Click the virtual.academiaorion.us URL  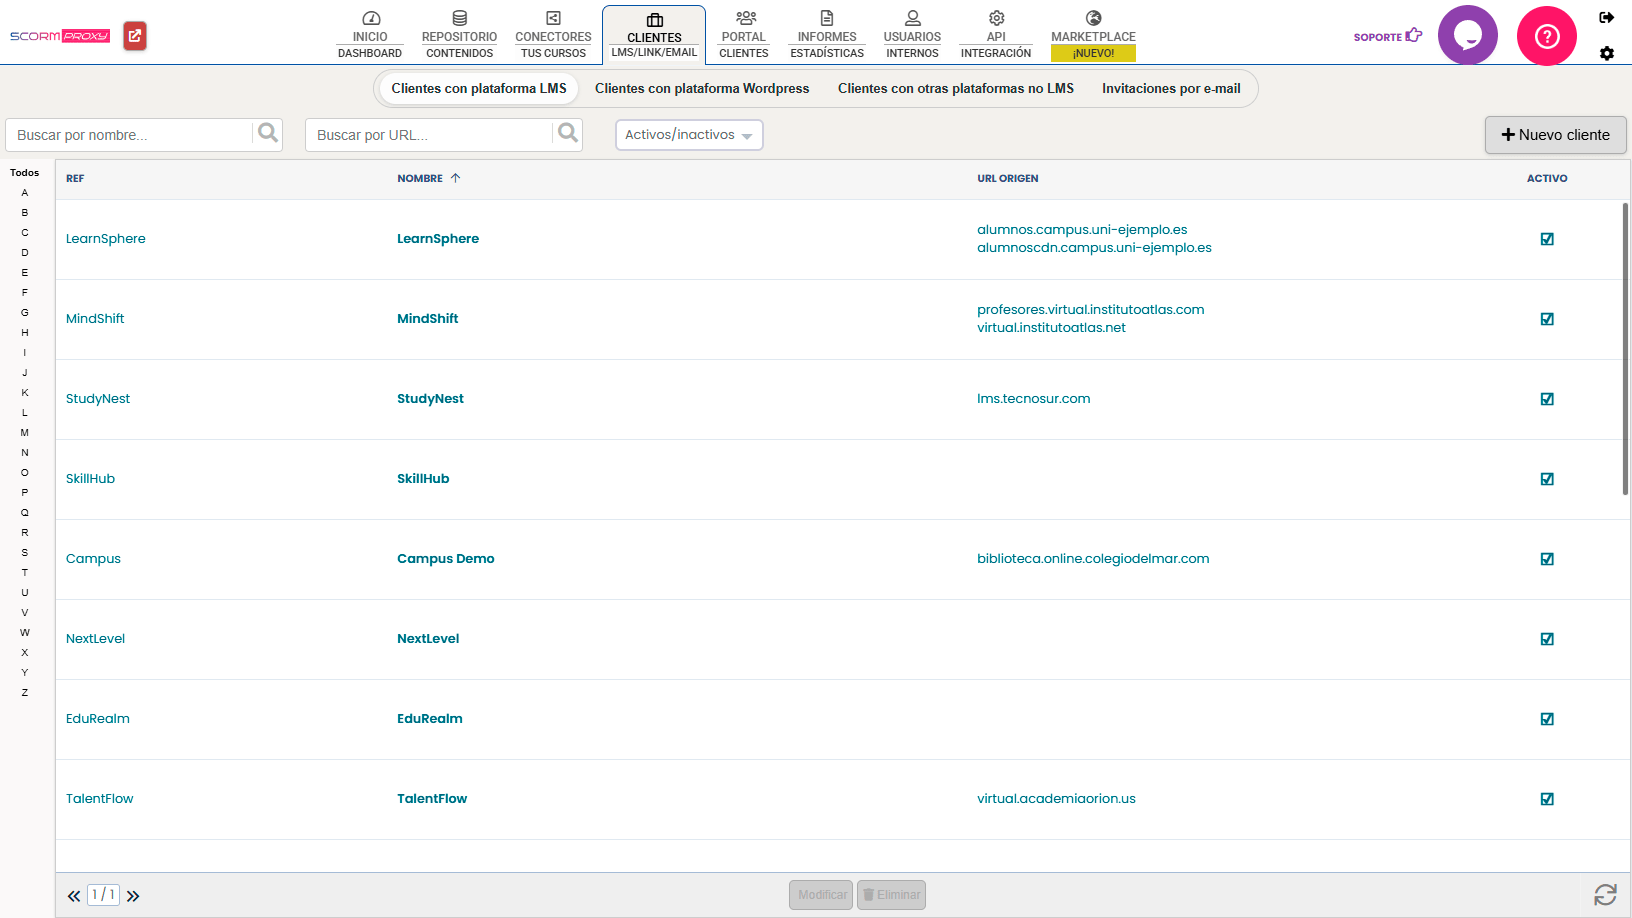pos(1056,798)
